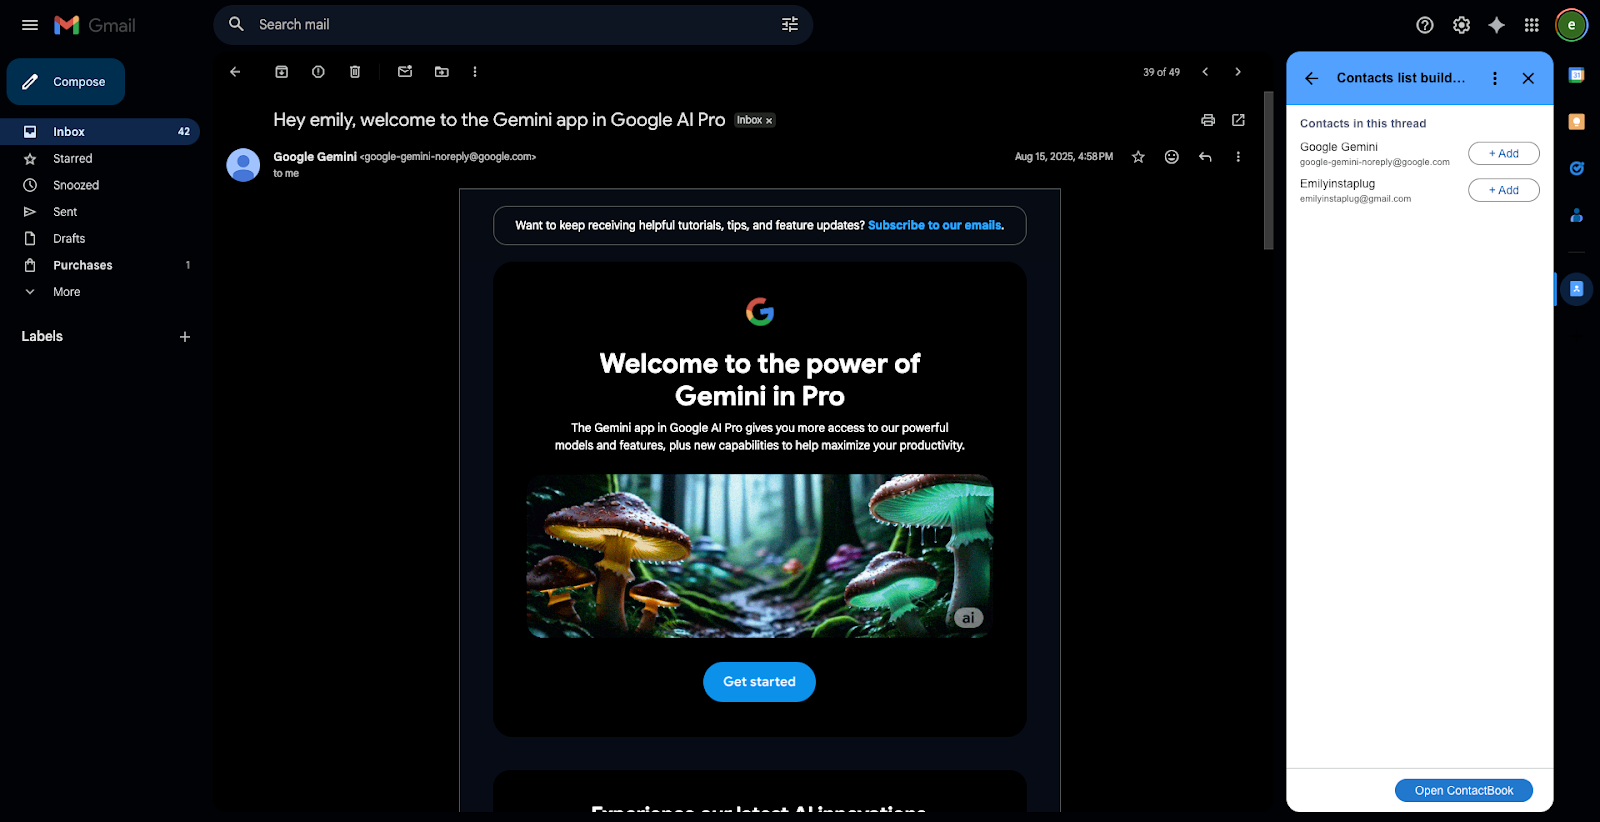
Task: Add the Google Gemini contact
Action: coord(1503,153)
